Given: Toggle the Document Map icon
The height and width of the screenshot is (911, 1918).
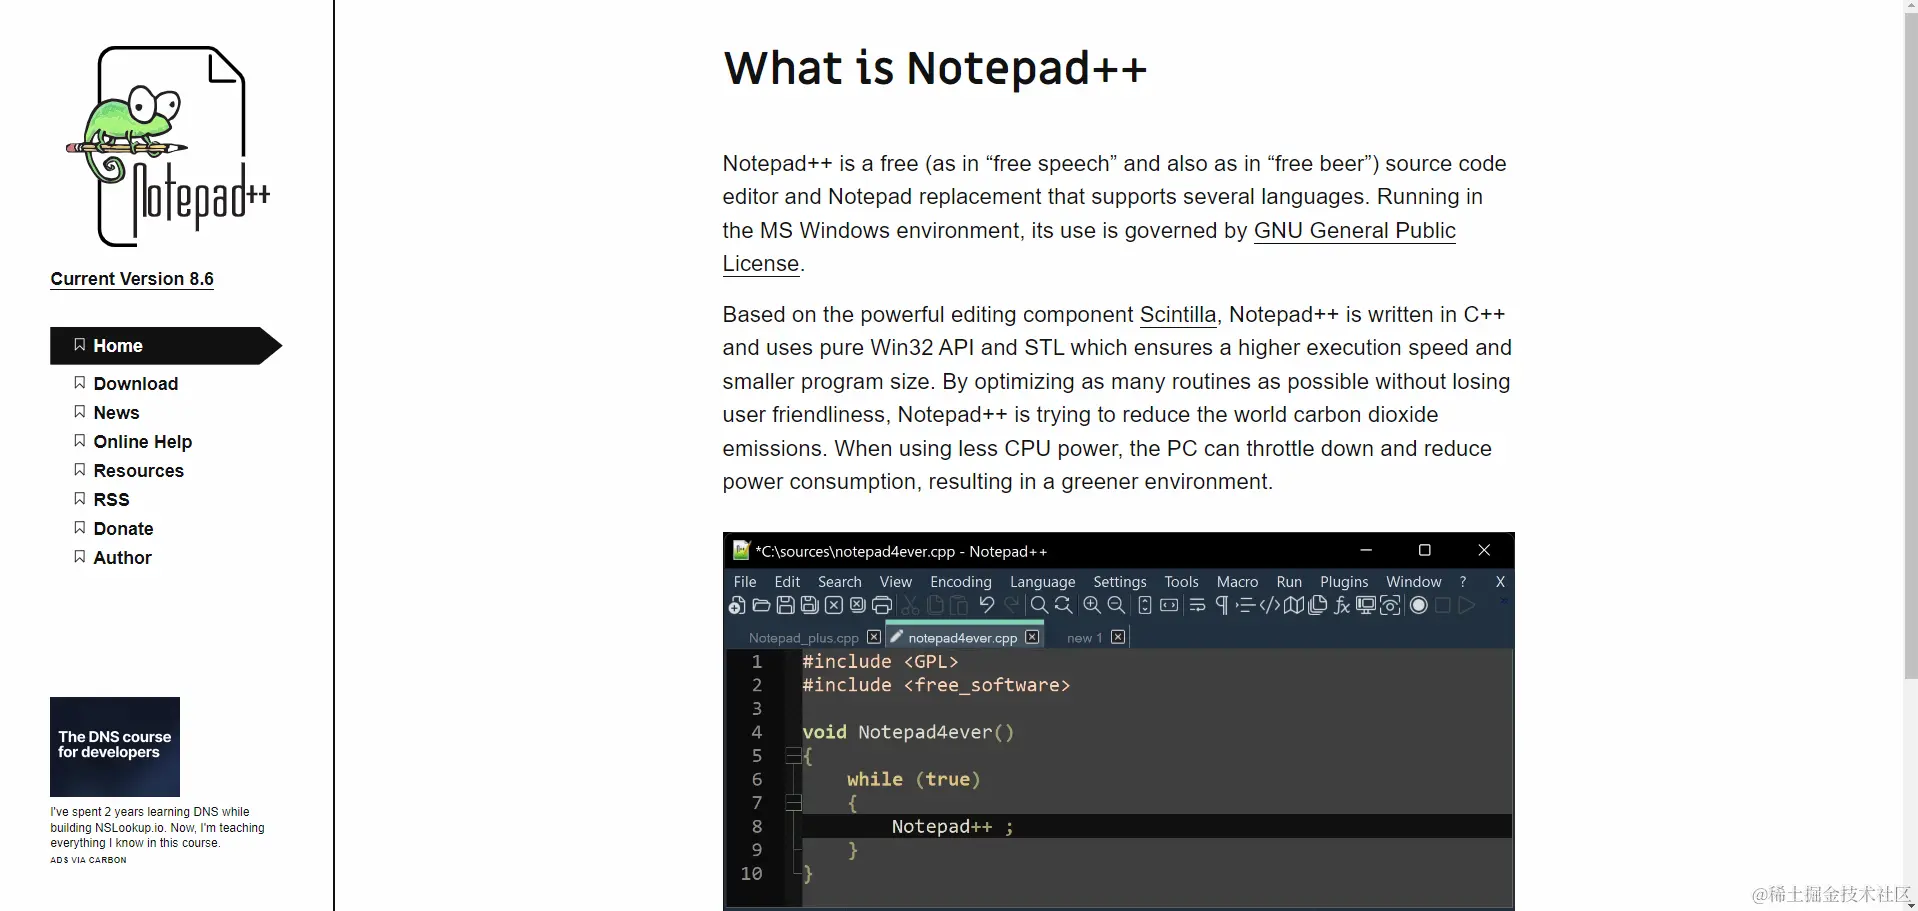Looking at the screenshot, I should [1294, 605].
